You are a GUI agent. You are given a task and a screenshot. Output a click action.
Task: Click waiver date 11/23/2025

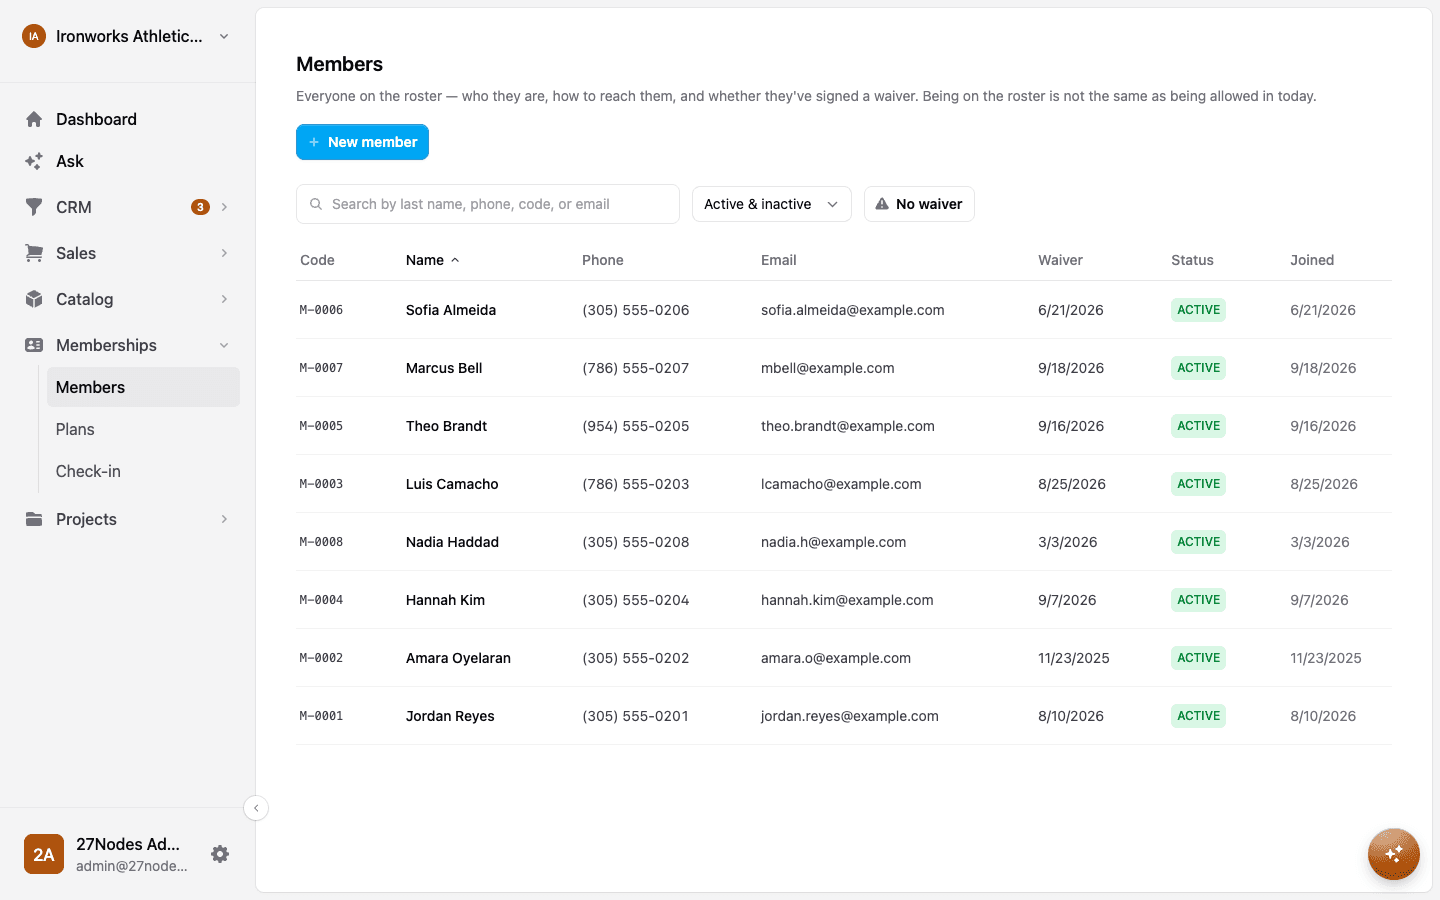(x=1074, y=658)
